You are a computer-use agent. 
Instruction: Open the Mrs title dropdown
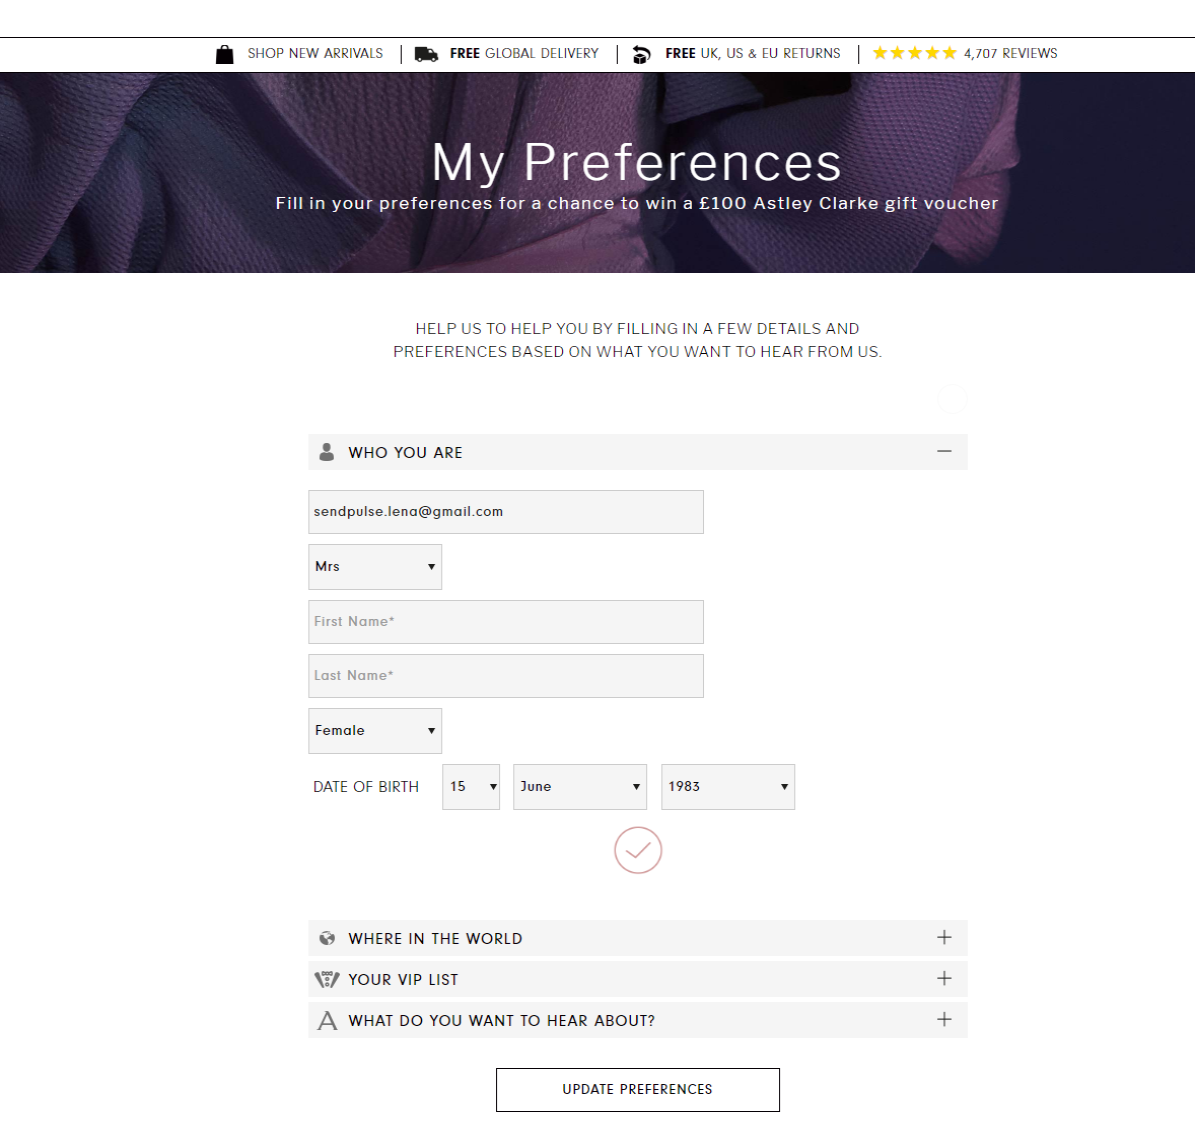tap(374, 566)
